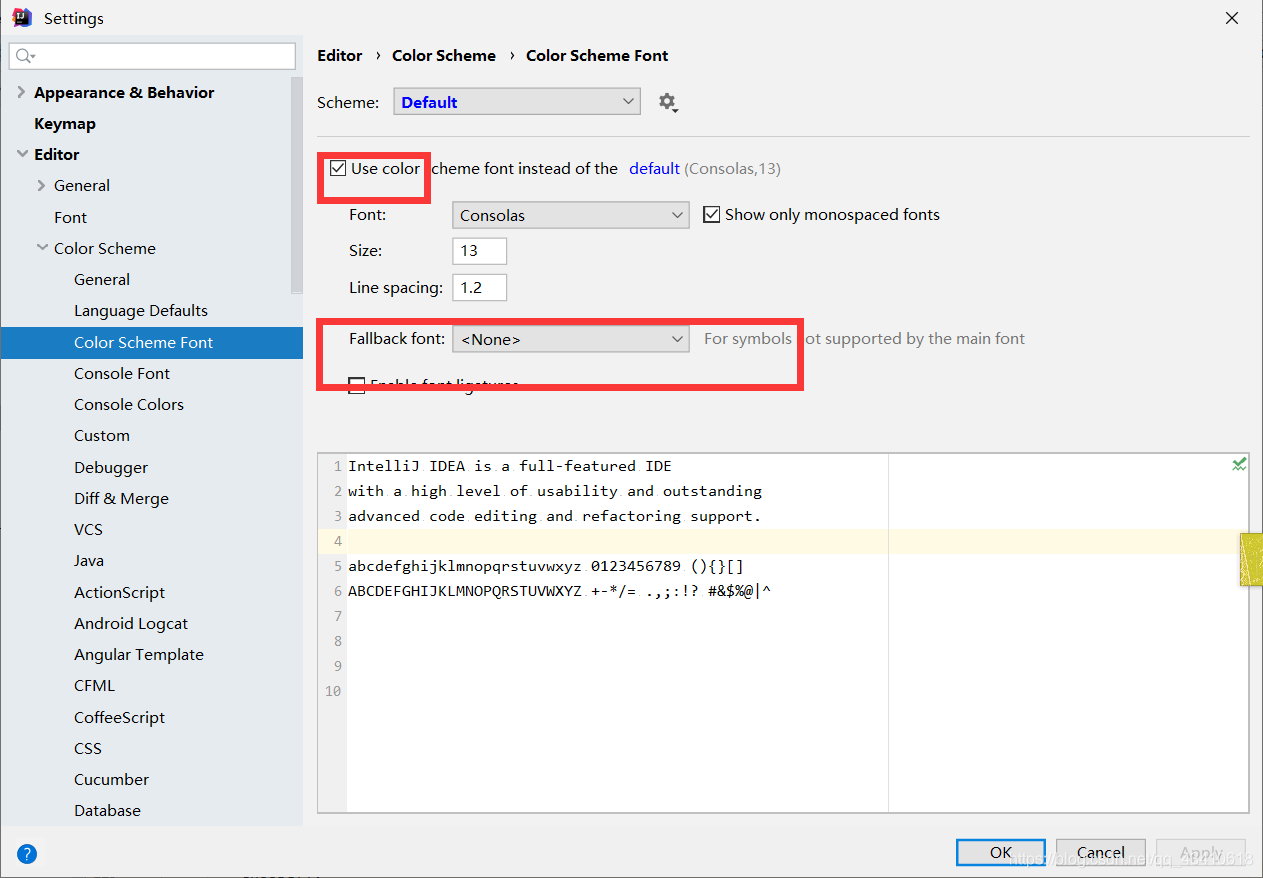This screenshot has height=878, width=1263.
Task: Select Console Colors item
Action: (x=129, y=404)
